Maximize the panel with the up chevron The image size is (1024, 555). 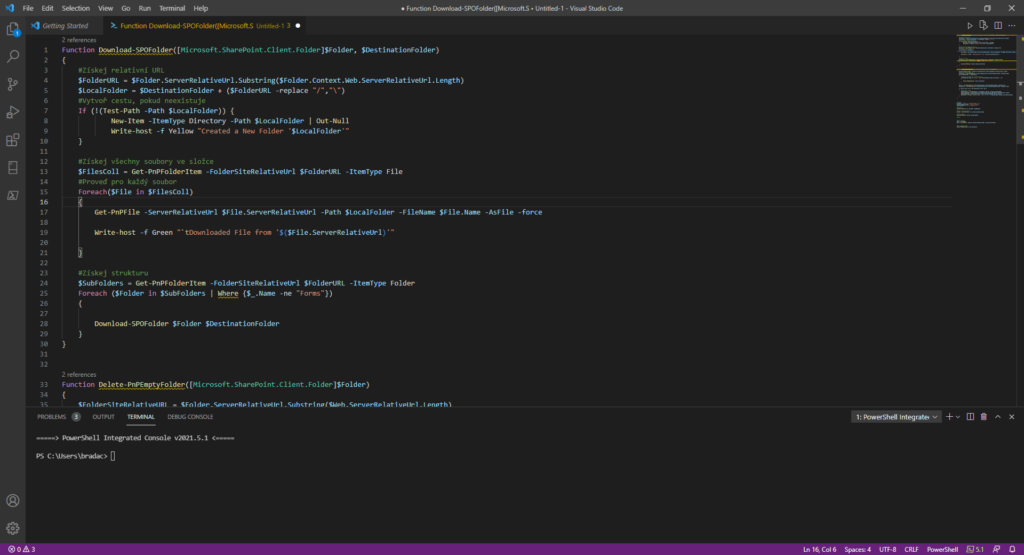tap(998, 417)
